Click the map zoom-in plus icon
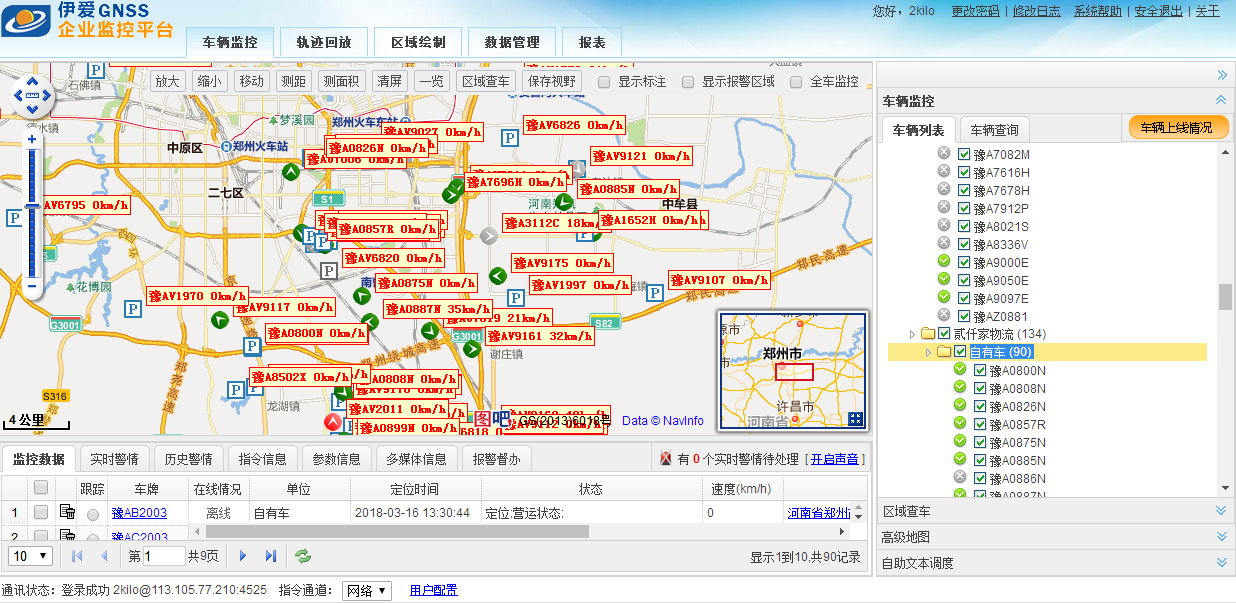The height and width of the screenshot is (603, 1236). [x=32, y=140]
